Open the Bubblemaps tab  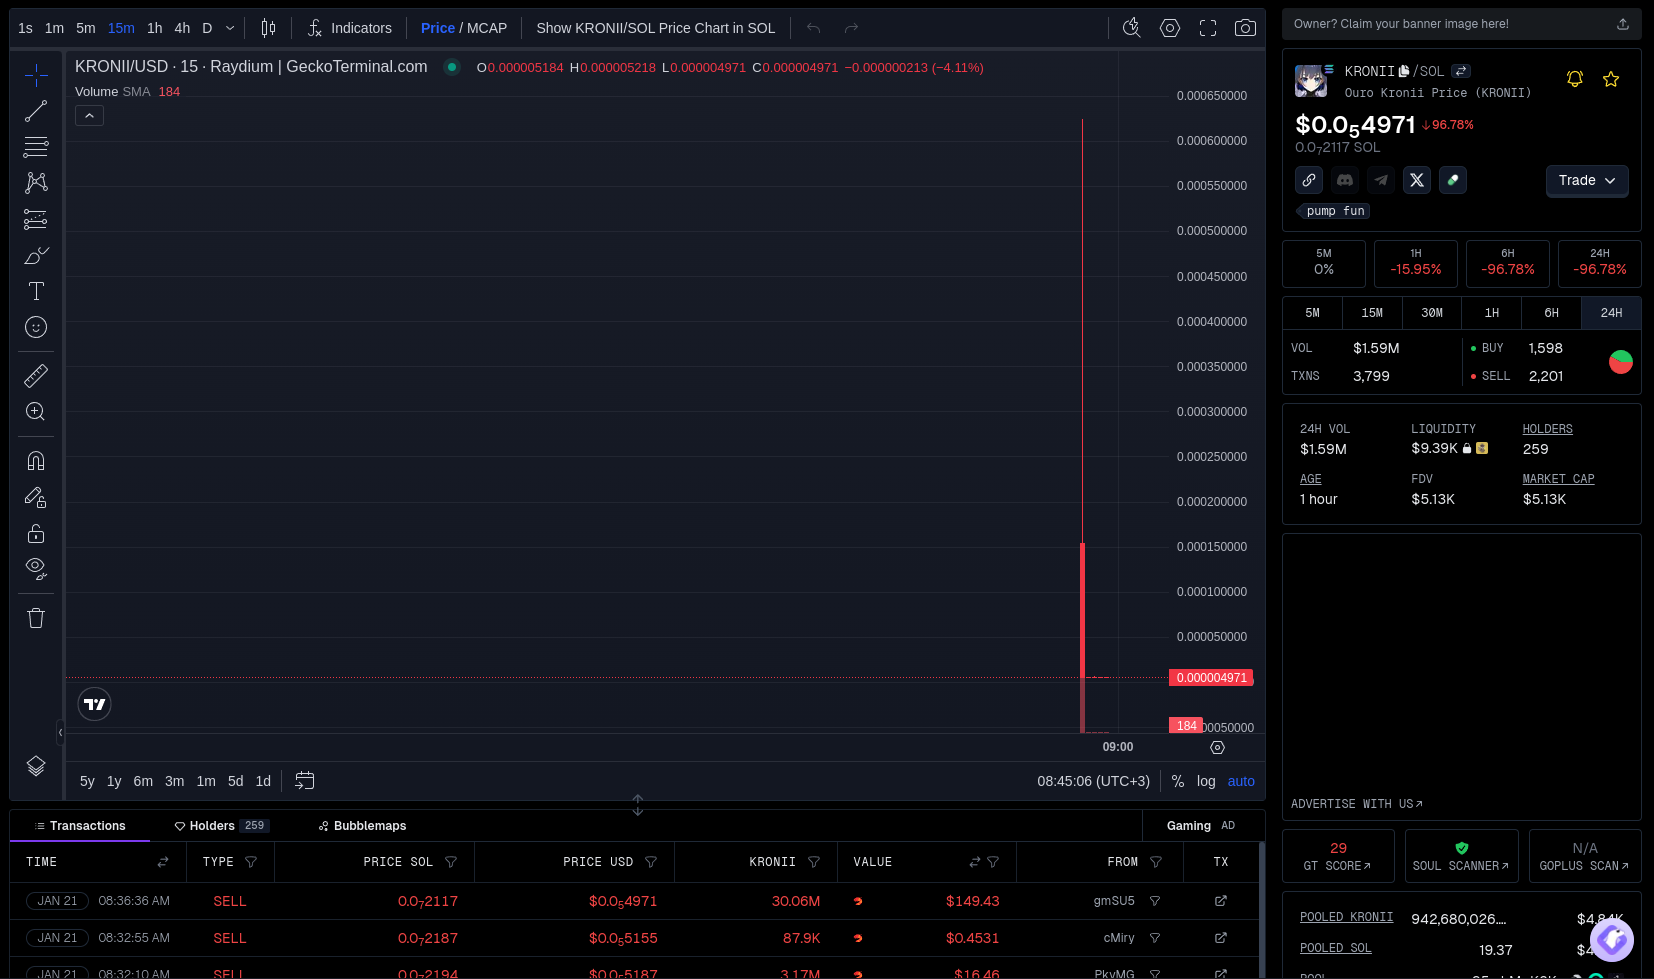tap(362, 826)
